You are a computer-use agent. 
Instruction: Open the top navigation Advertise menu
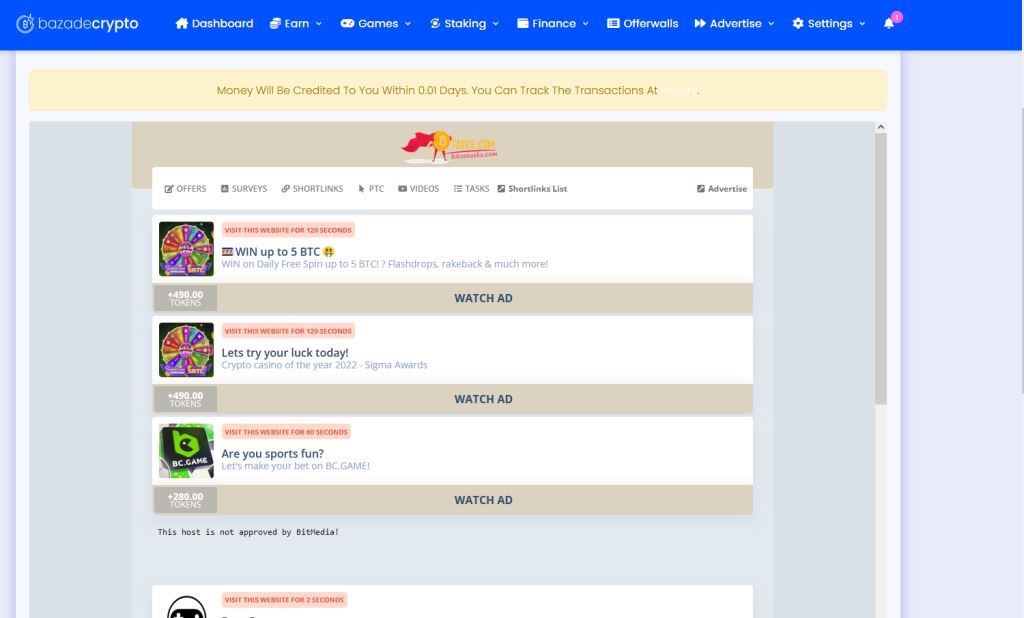(x=735, y=24)
